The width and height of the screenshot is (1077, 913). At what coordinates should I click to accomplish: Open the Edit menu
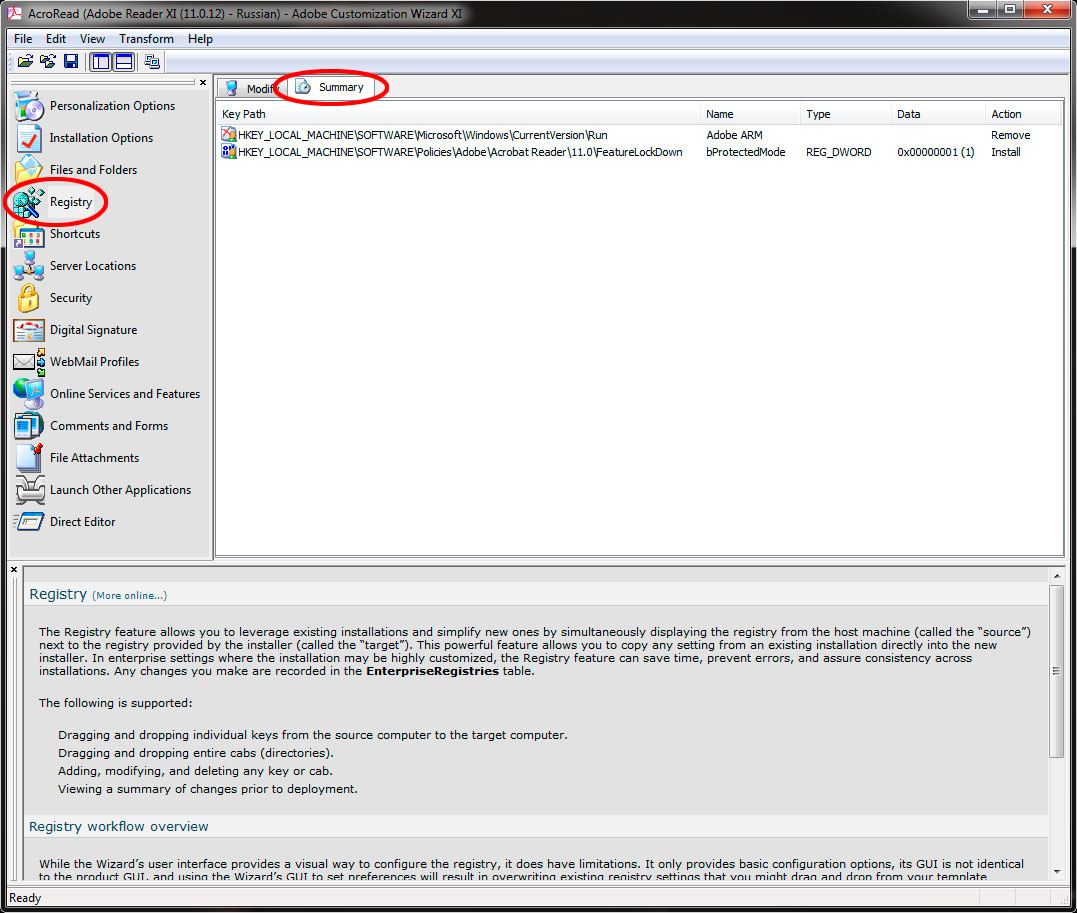click(56, 39)
